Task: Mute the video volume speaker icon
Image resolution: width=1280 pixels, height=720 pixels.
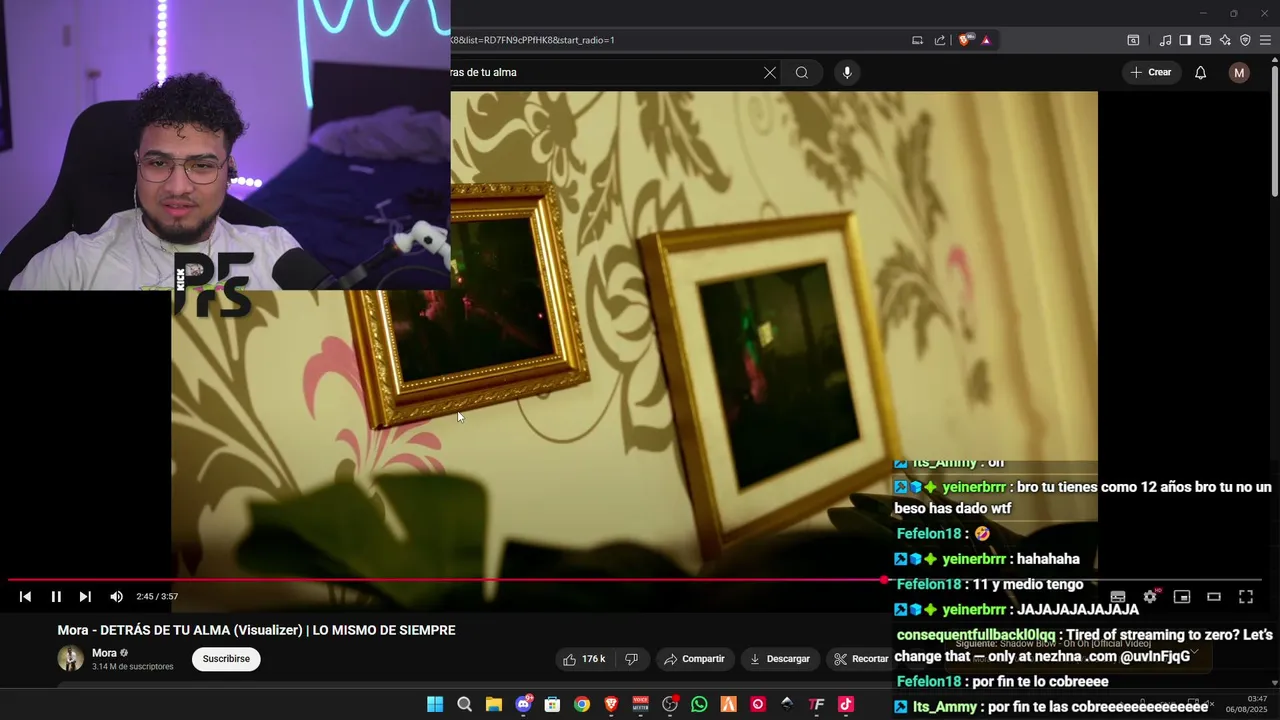Action: pos(116,597)
